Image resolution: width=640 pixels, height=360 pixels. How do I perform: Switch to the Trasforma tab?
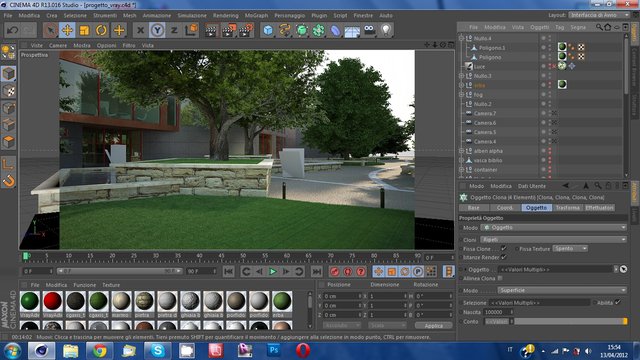point(567,208)
